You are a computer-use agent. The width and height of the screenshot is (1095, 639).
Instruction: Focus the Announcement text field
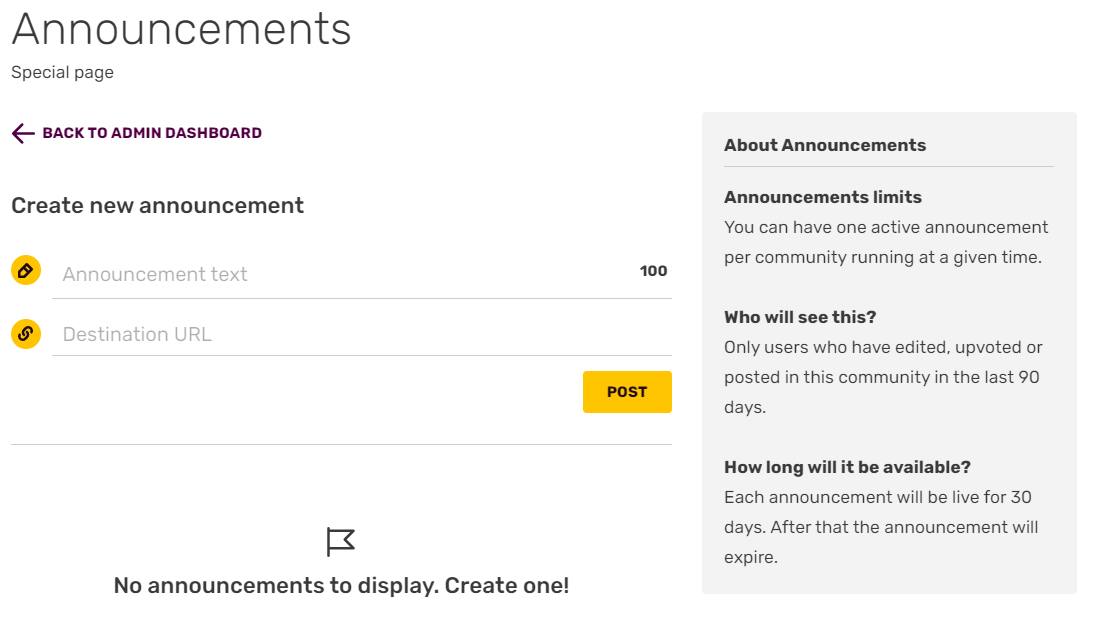[340, 274]
